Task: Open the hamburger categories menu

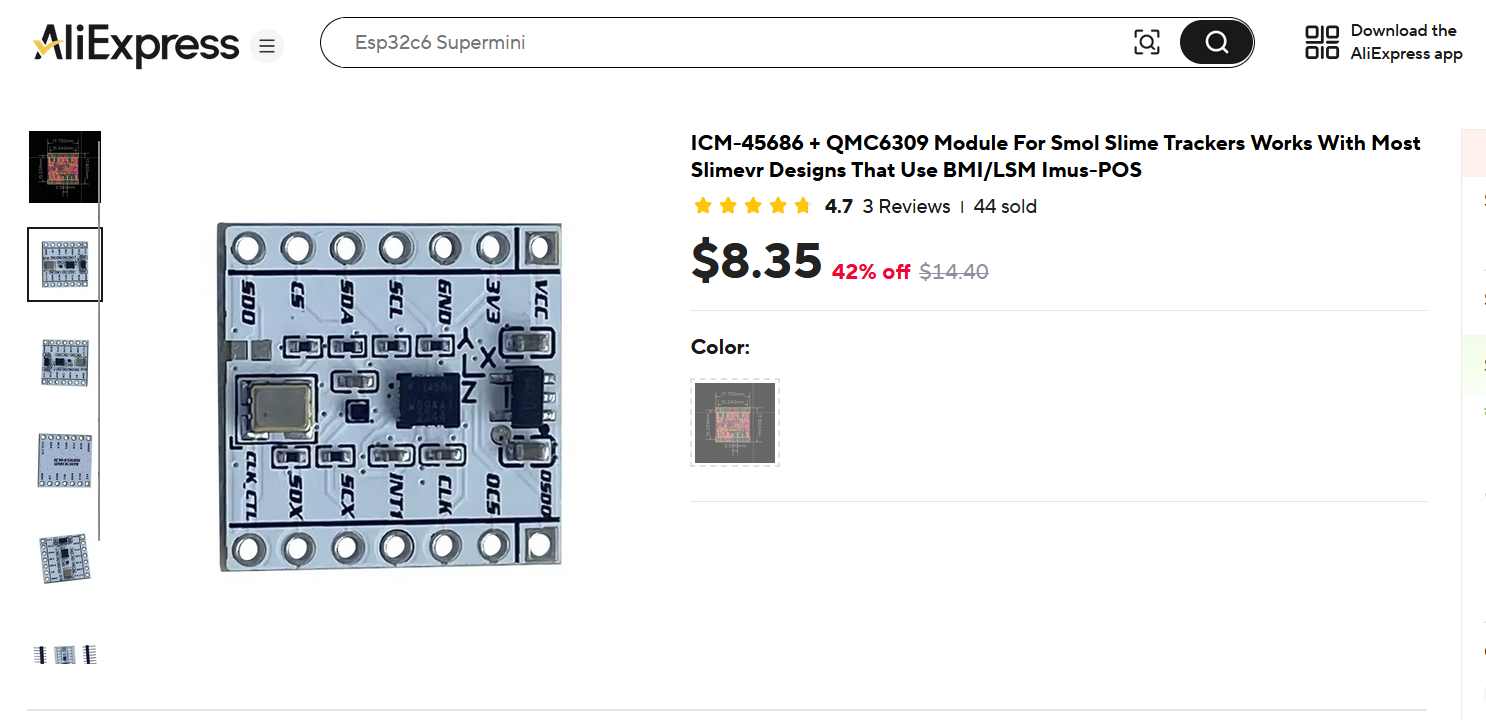Action: click(267, 46)
